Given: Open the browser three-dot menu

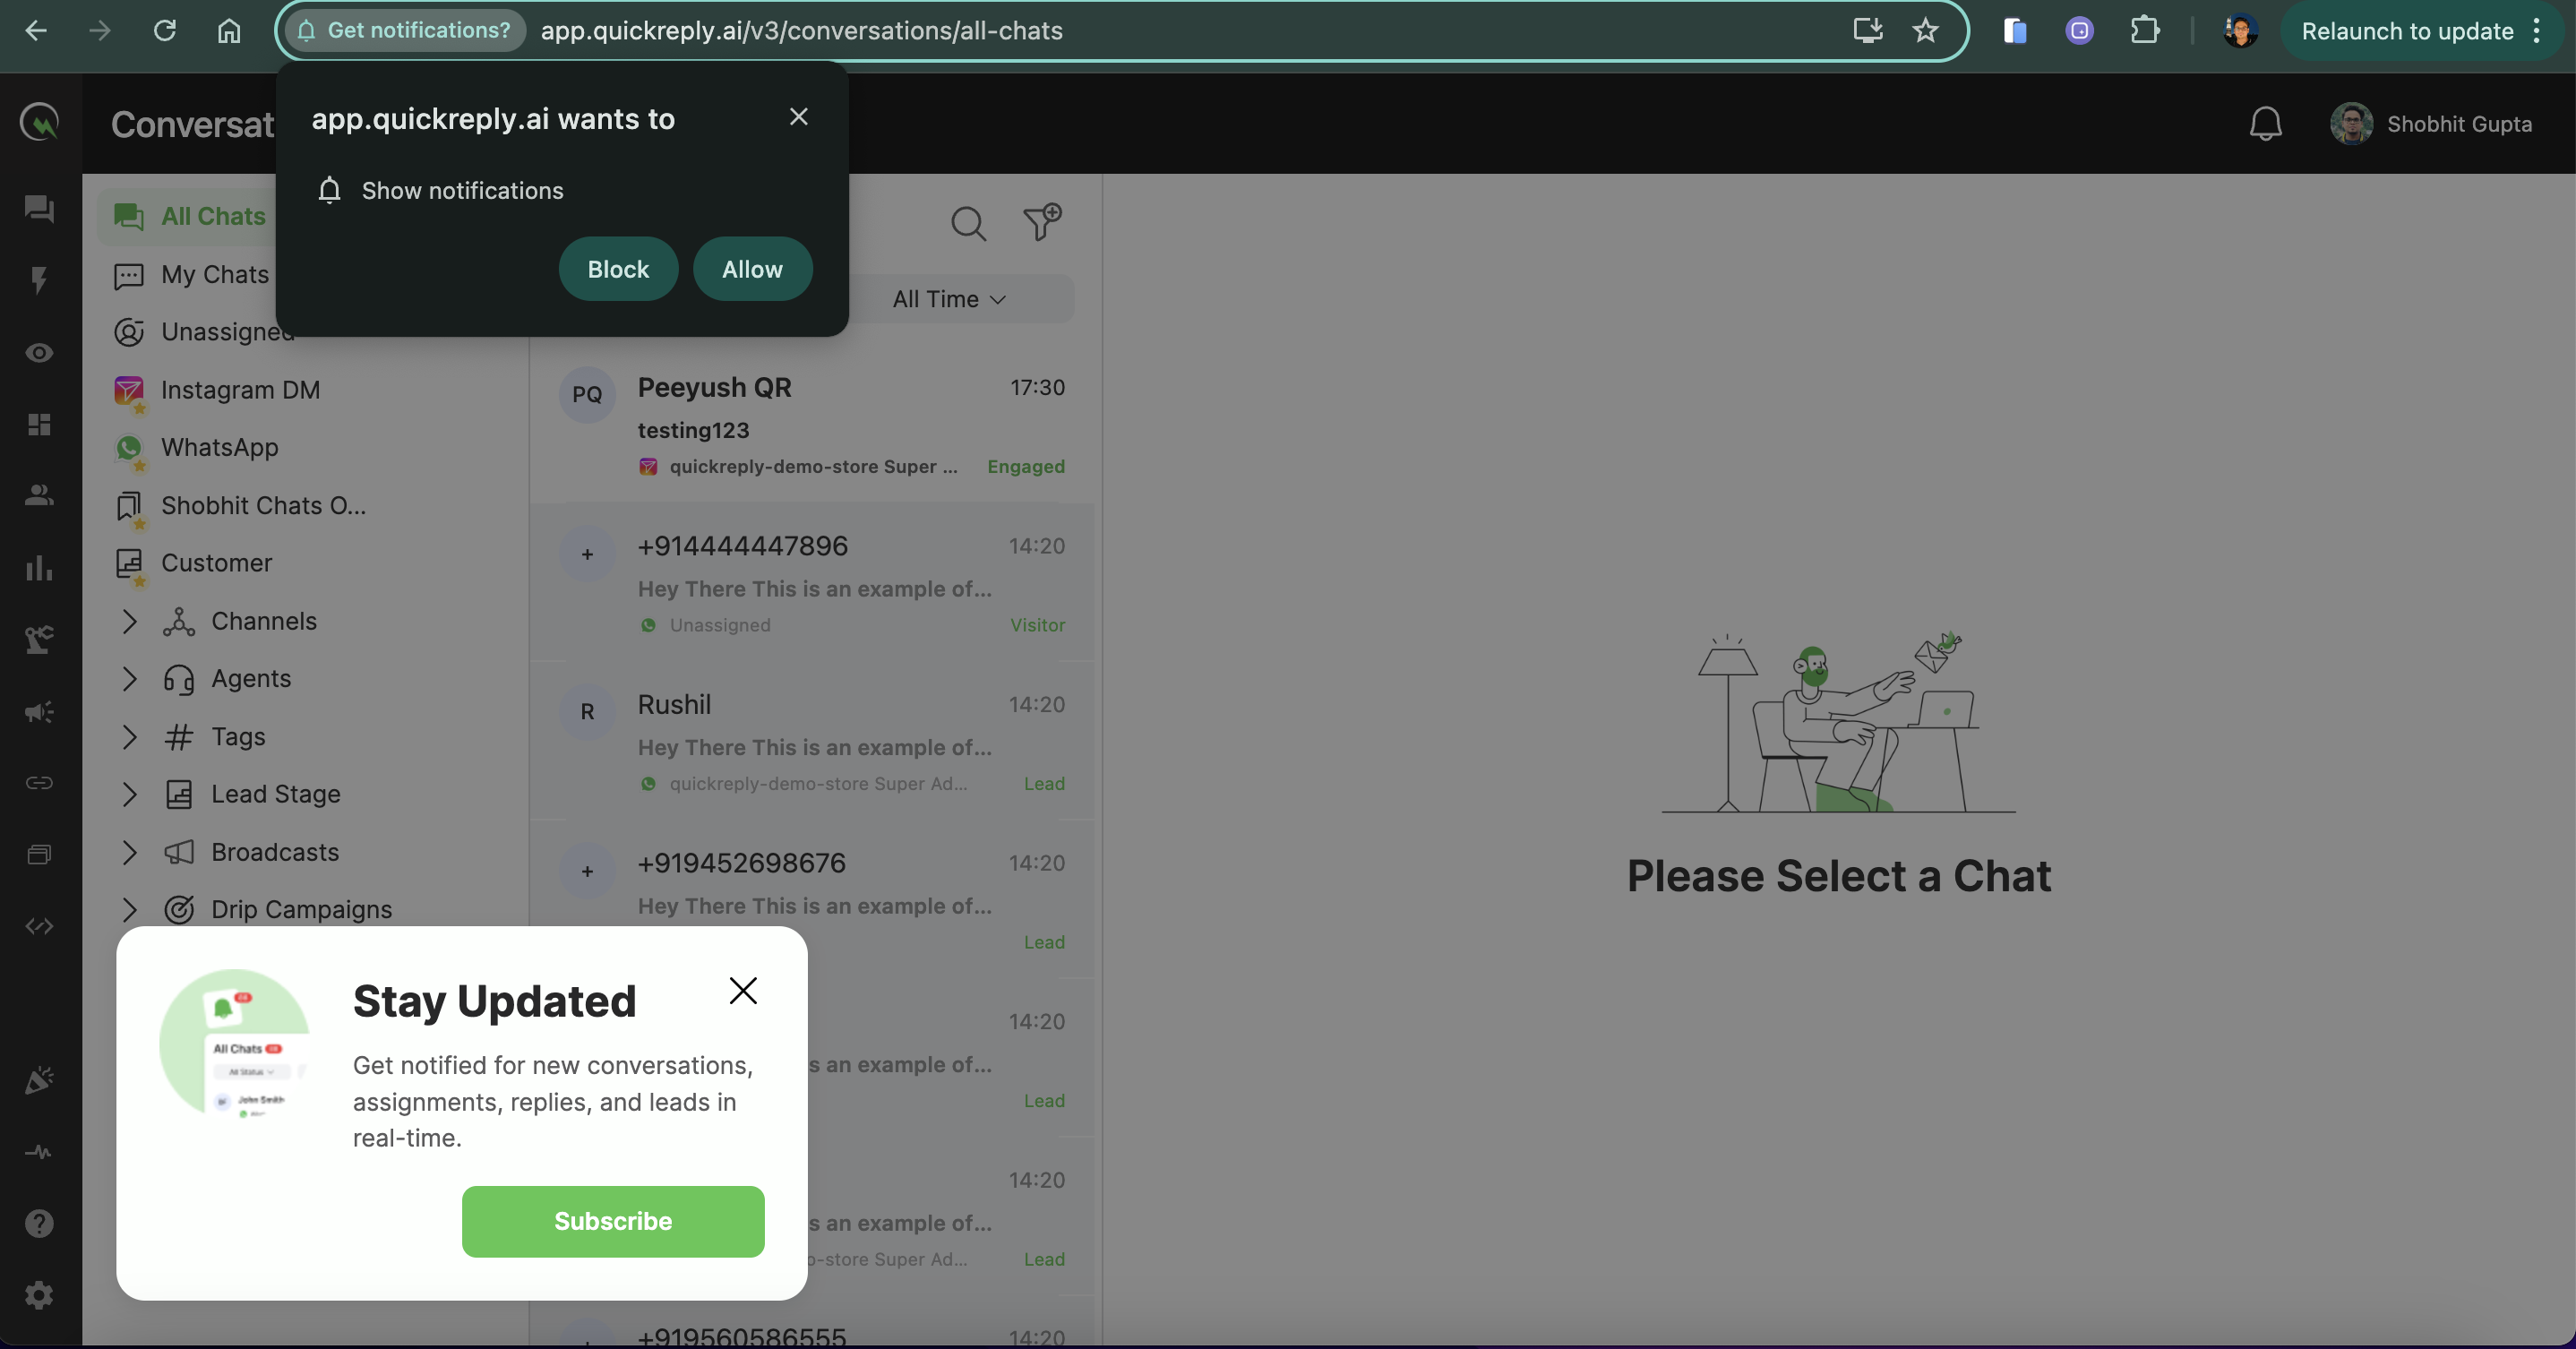Looking at the screenshot, I should pos(2537,31).
